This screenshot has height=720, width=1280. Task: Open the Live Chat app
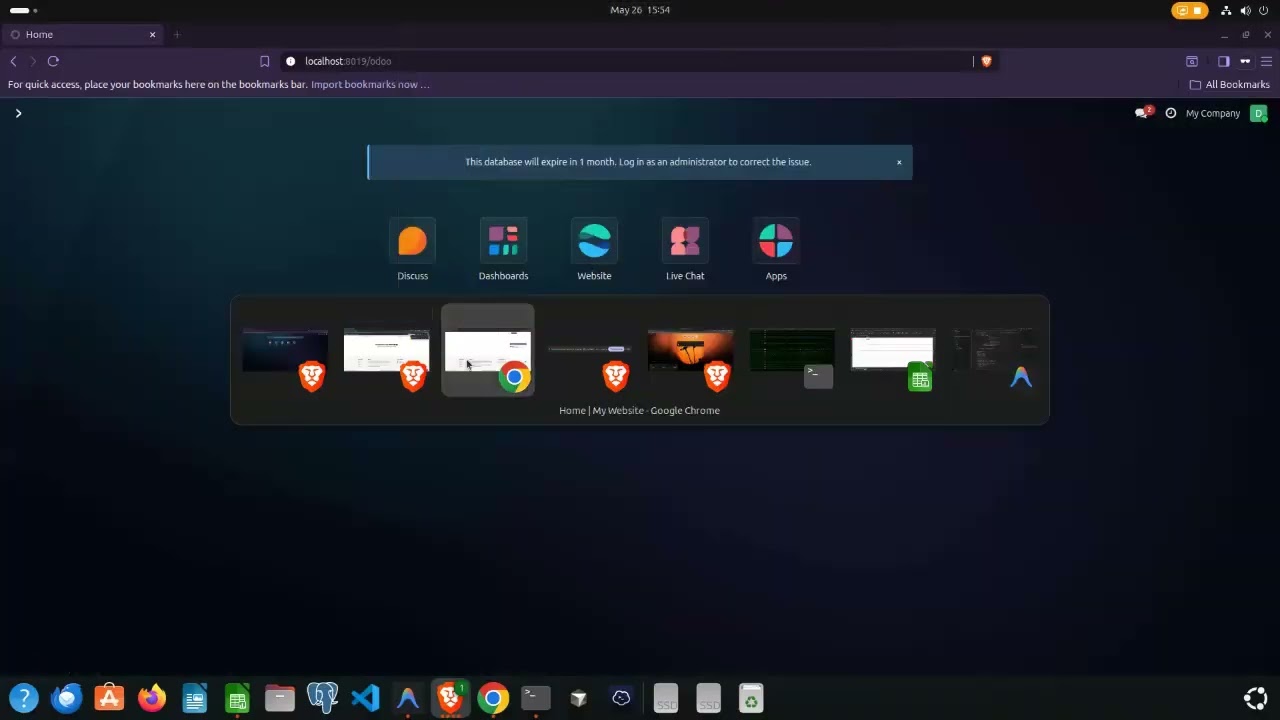pos(685,242)
